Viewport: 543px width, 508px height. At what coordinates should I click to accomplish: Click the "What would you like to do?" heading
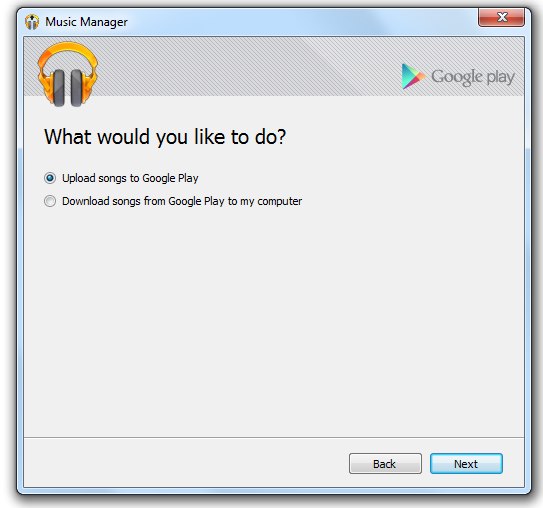(165, 137)
